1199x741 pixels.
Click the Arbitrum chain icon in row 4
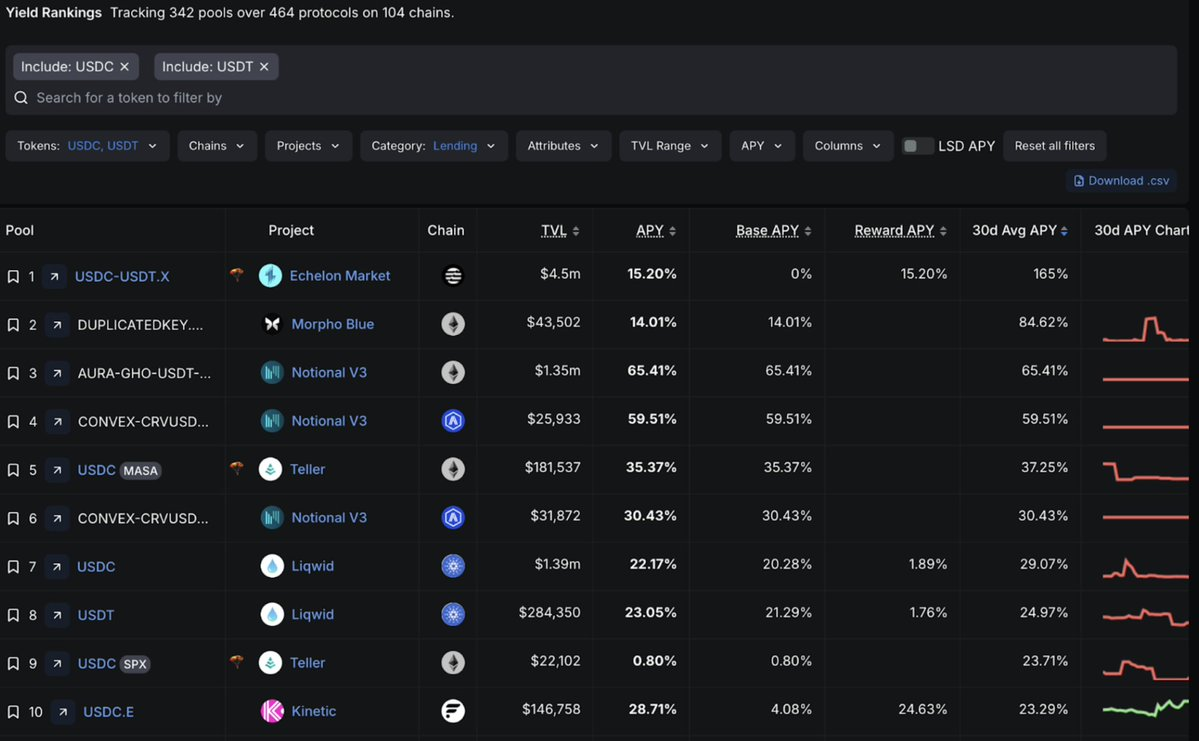click(x=453, y=421)
